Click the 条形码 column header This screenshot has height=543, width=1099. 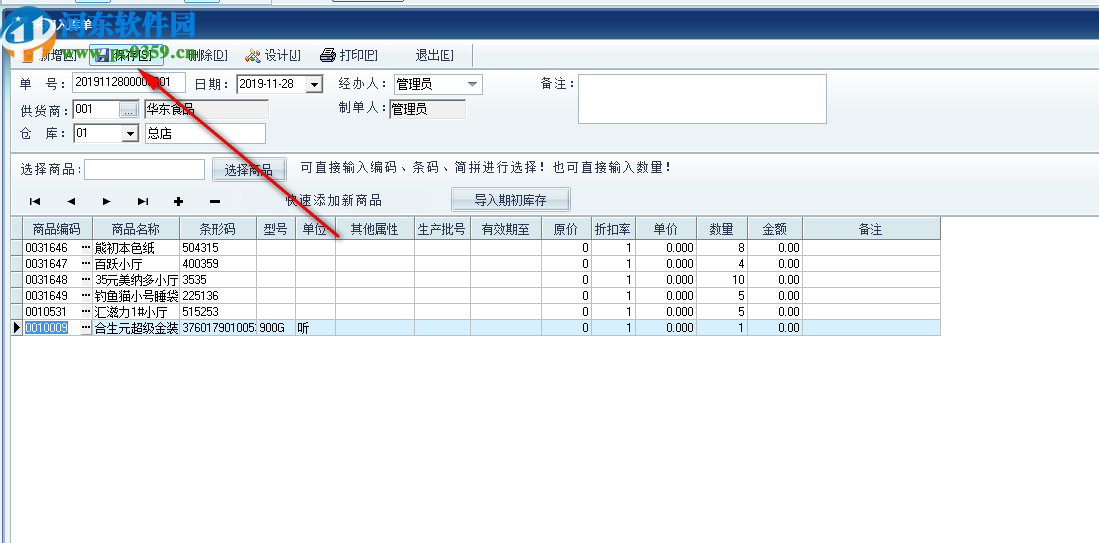(x=218, y=229)
